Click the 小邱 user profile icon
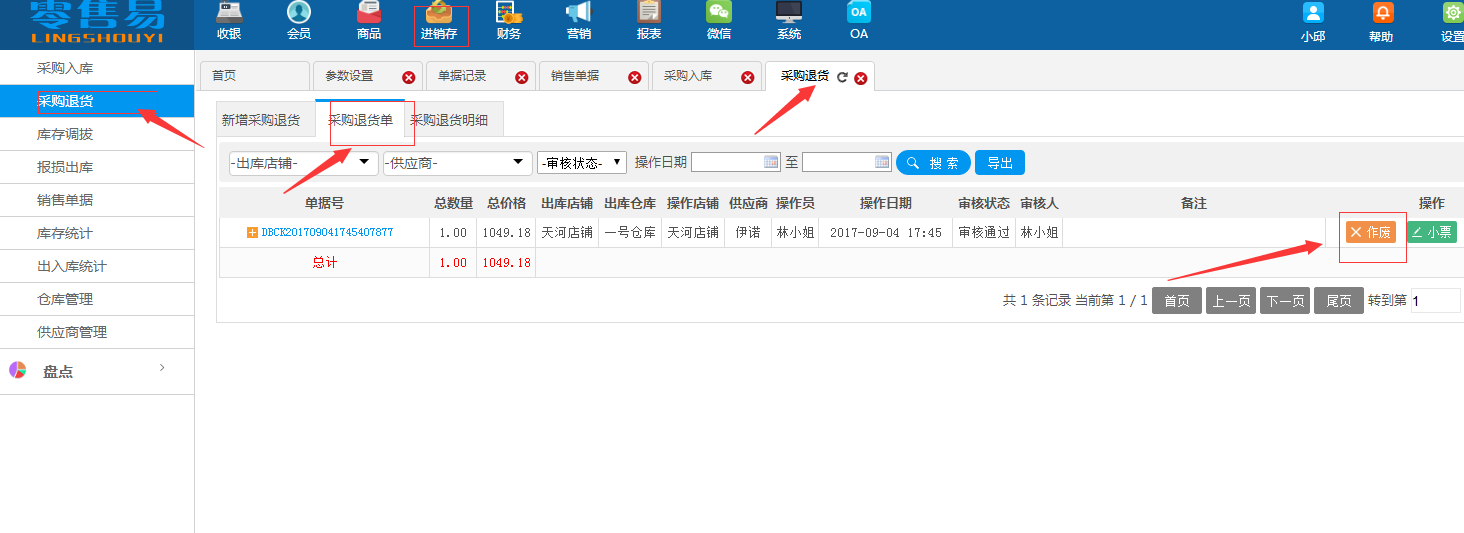 click(x=1313, y=13)
